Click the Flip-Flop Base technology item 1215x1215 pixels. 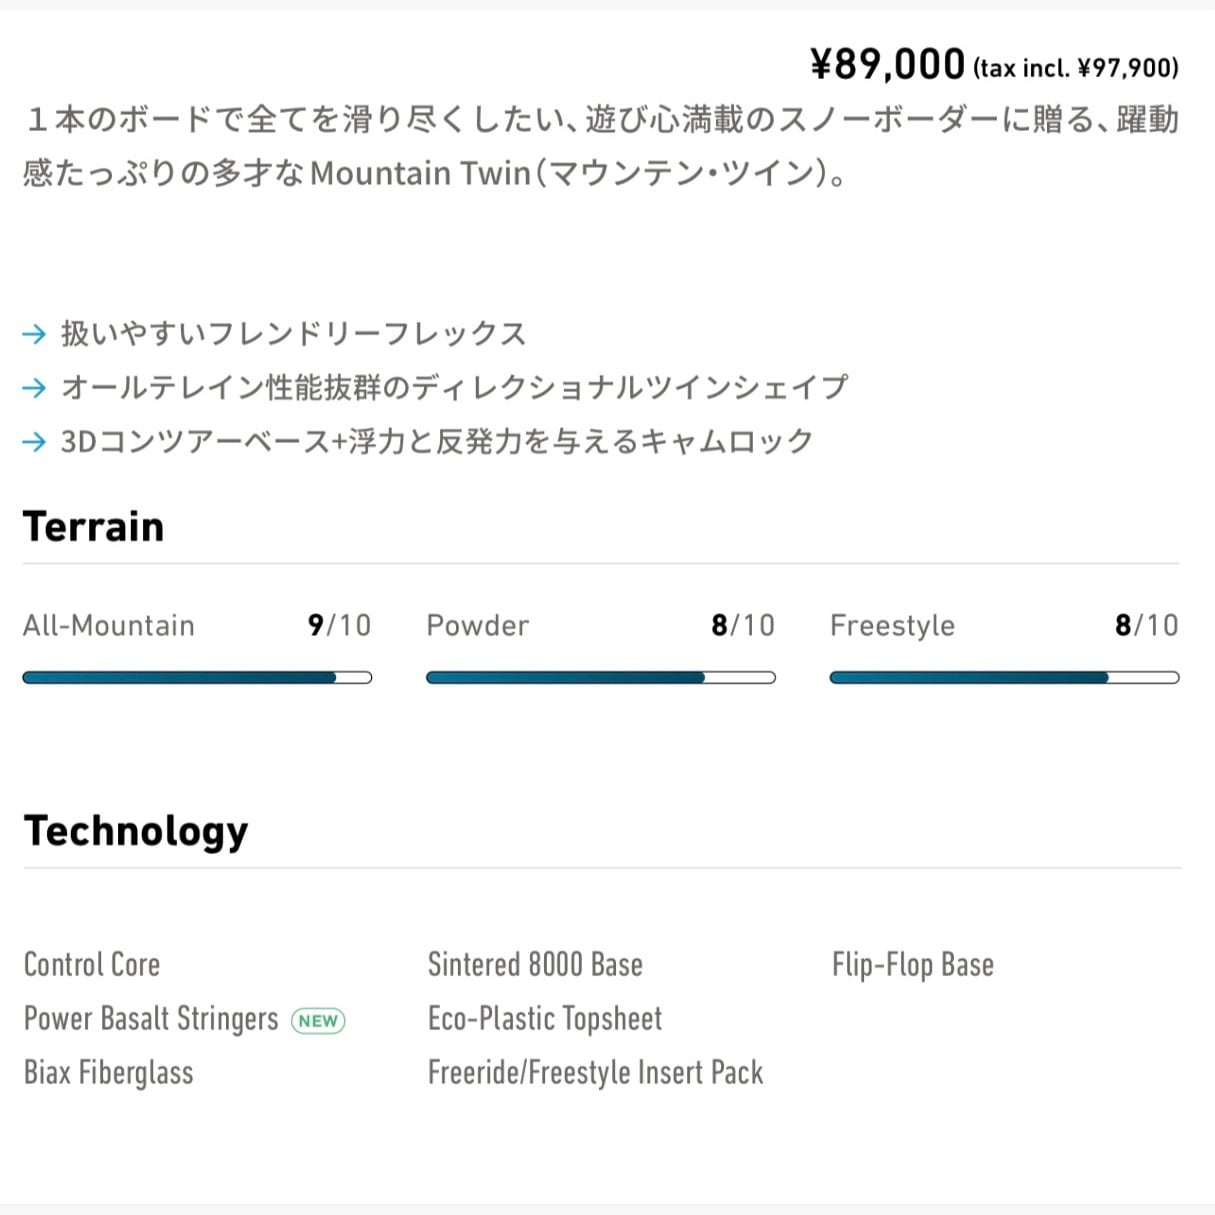913,965
